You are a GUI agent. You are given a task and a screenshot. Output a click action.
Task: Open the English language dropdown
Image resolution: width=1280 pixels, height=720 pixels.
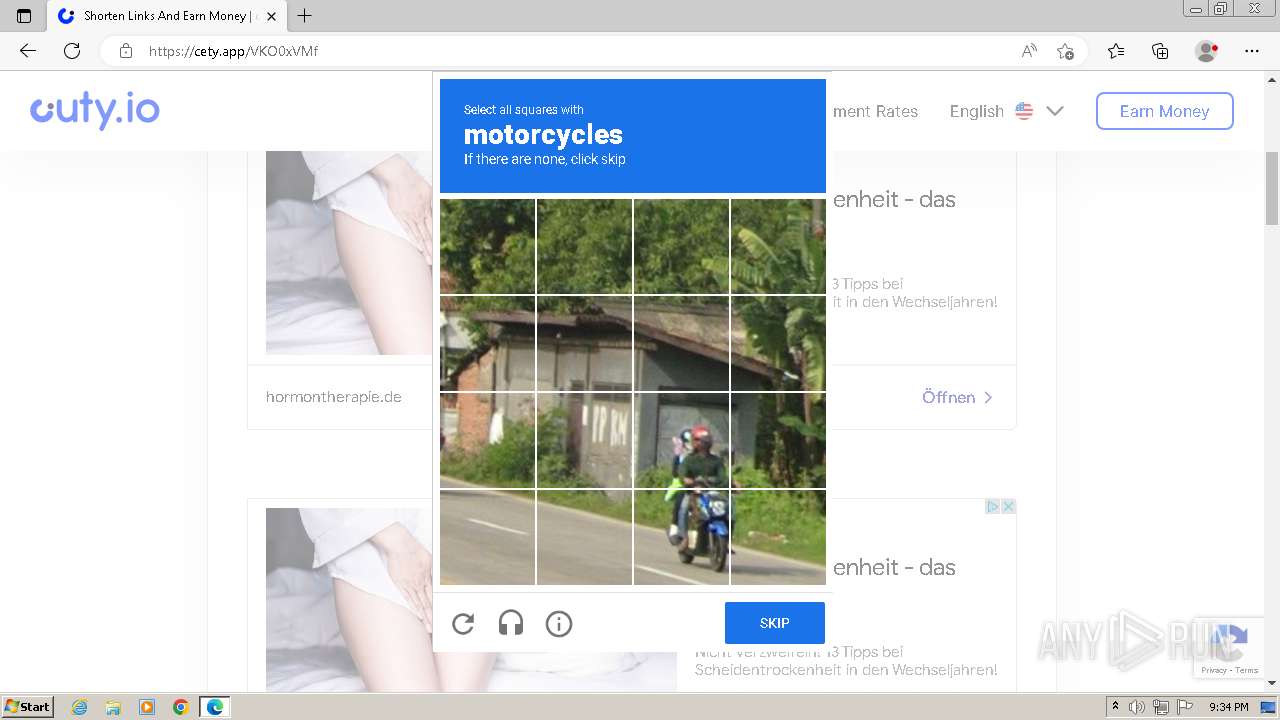point(1006,111)
